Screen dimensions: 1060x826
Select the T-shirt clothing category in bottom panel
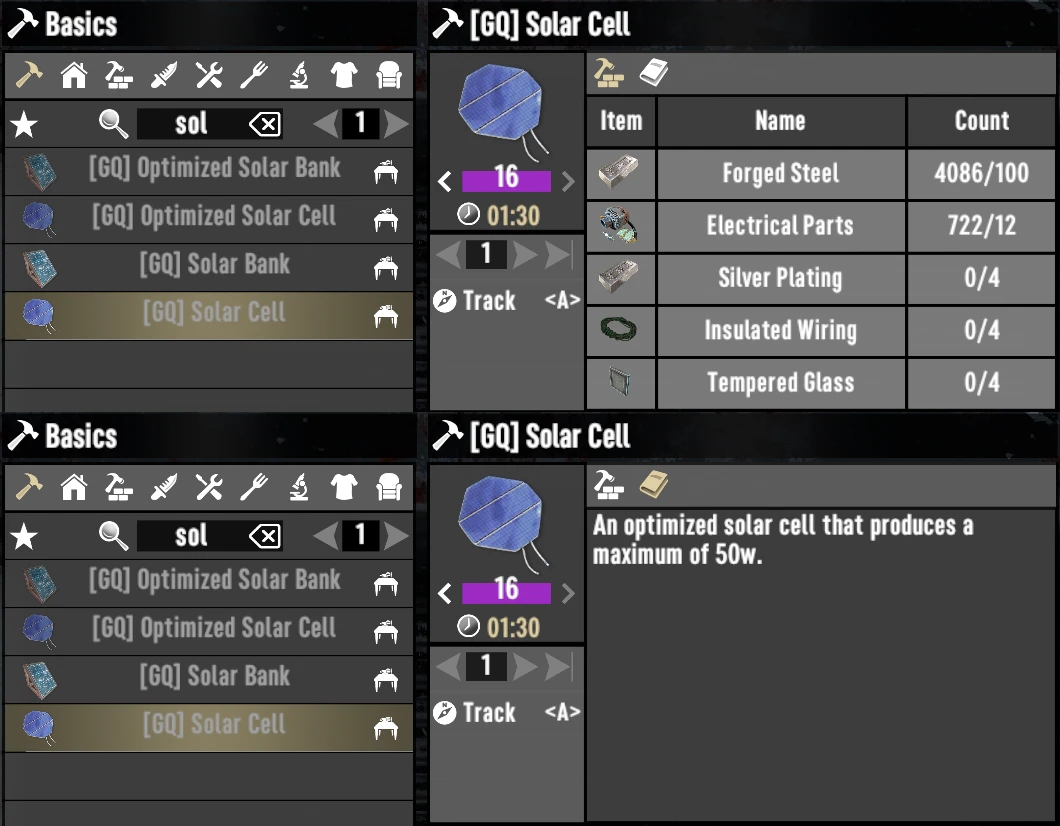tap(343, 487)
